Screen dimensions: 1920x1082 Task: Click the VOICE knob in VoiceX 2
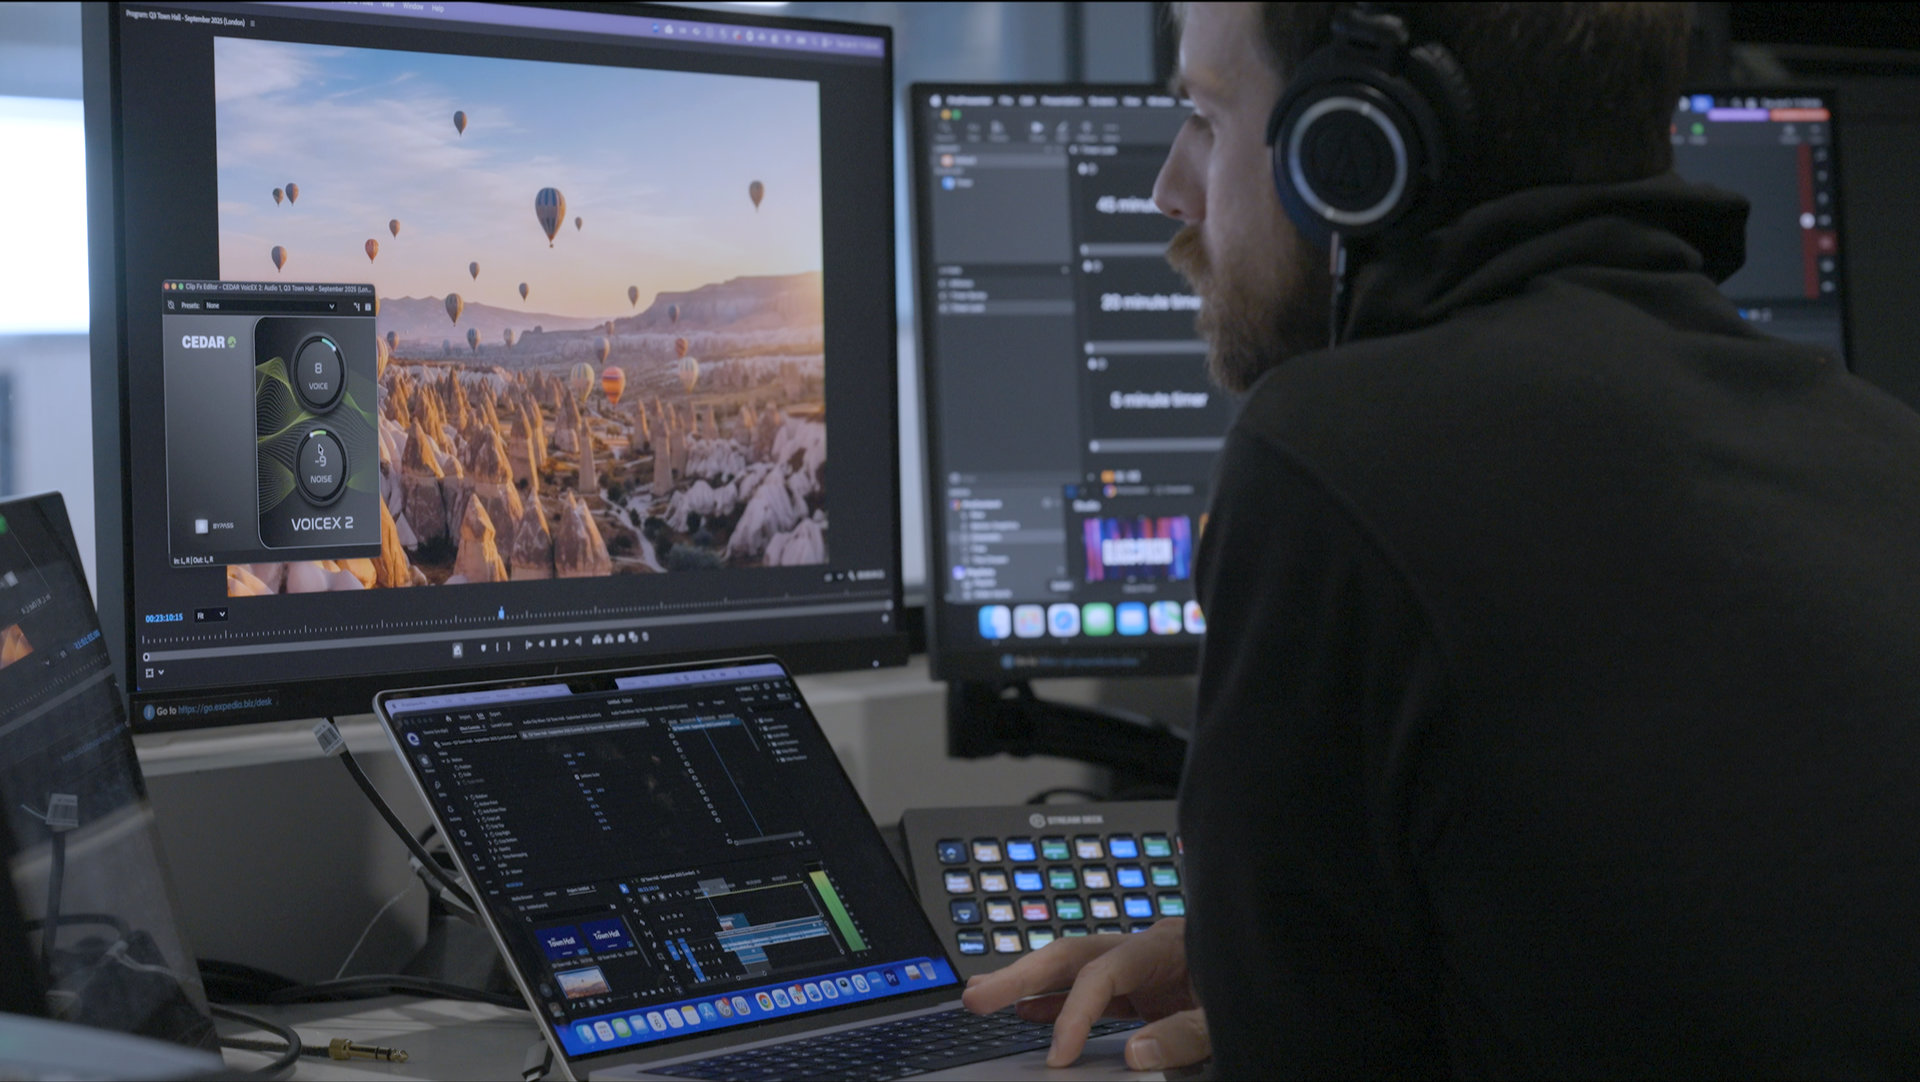[x=318, y=372]
